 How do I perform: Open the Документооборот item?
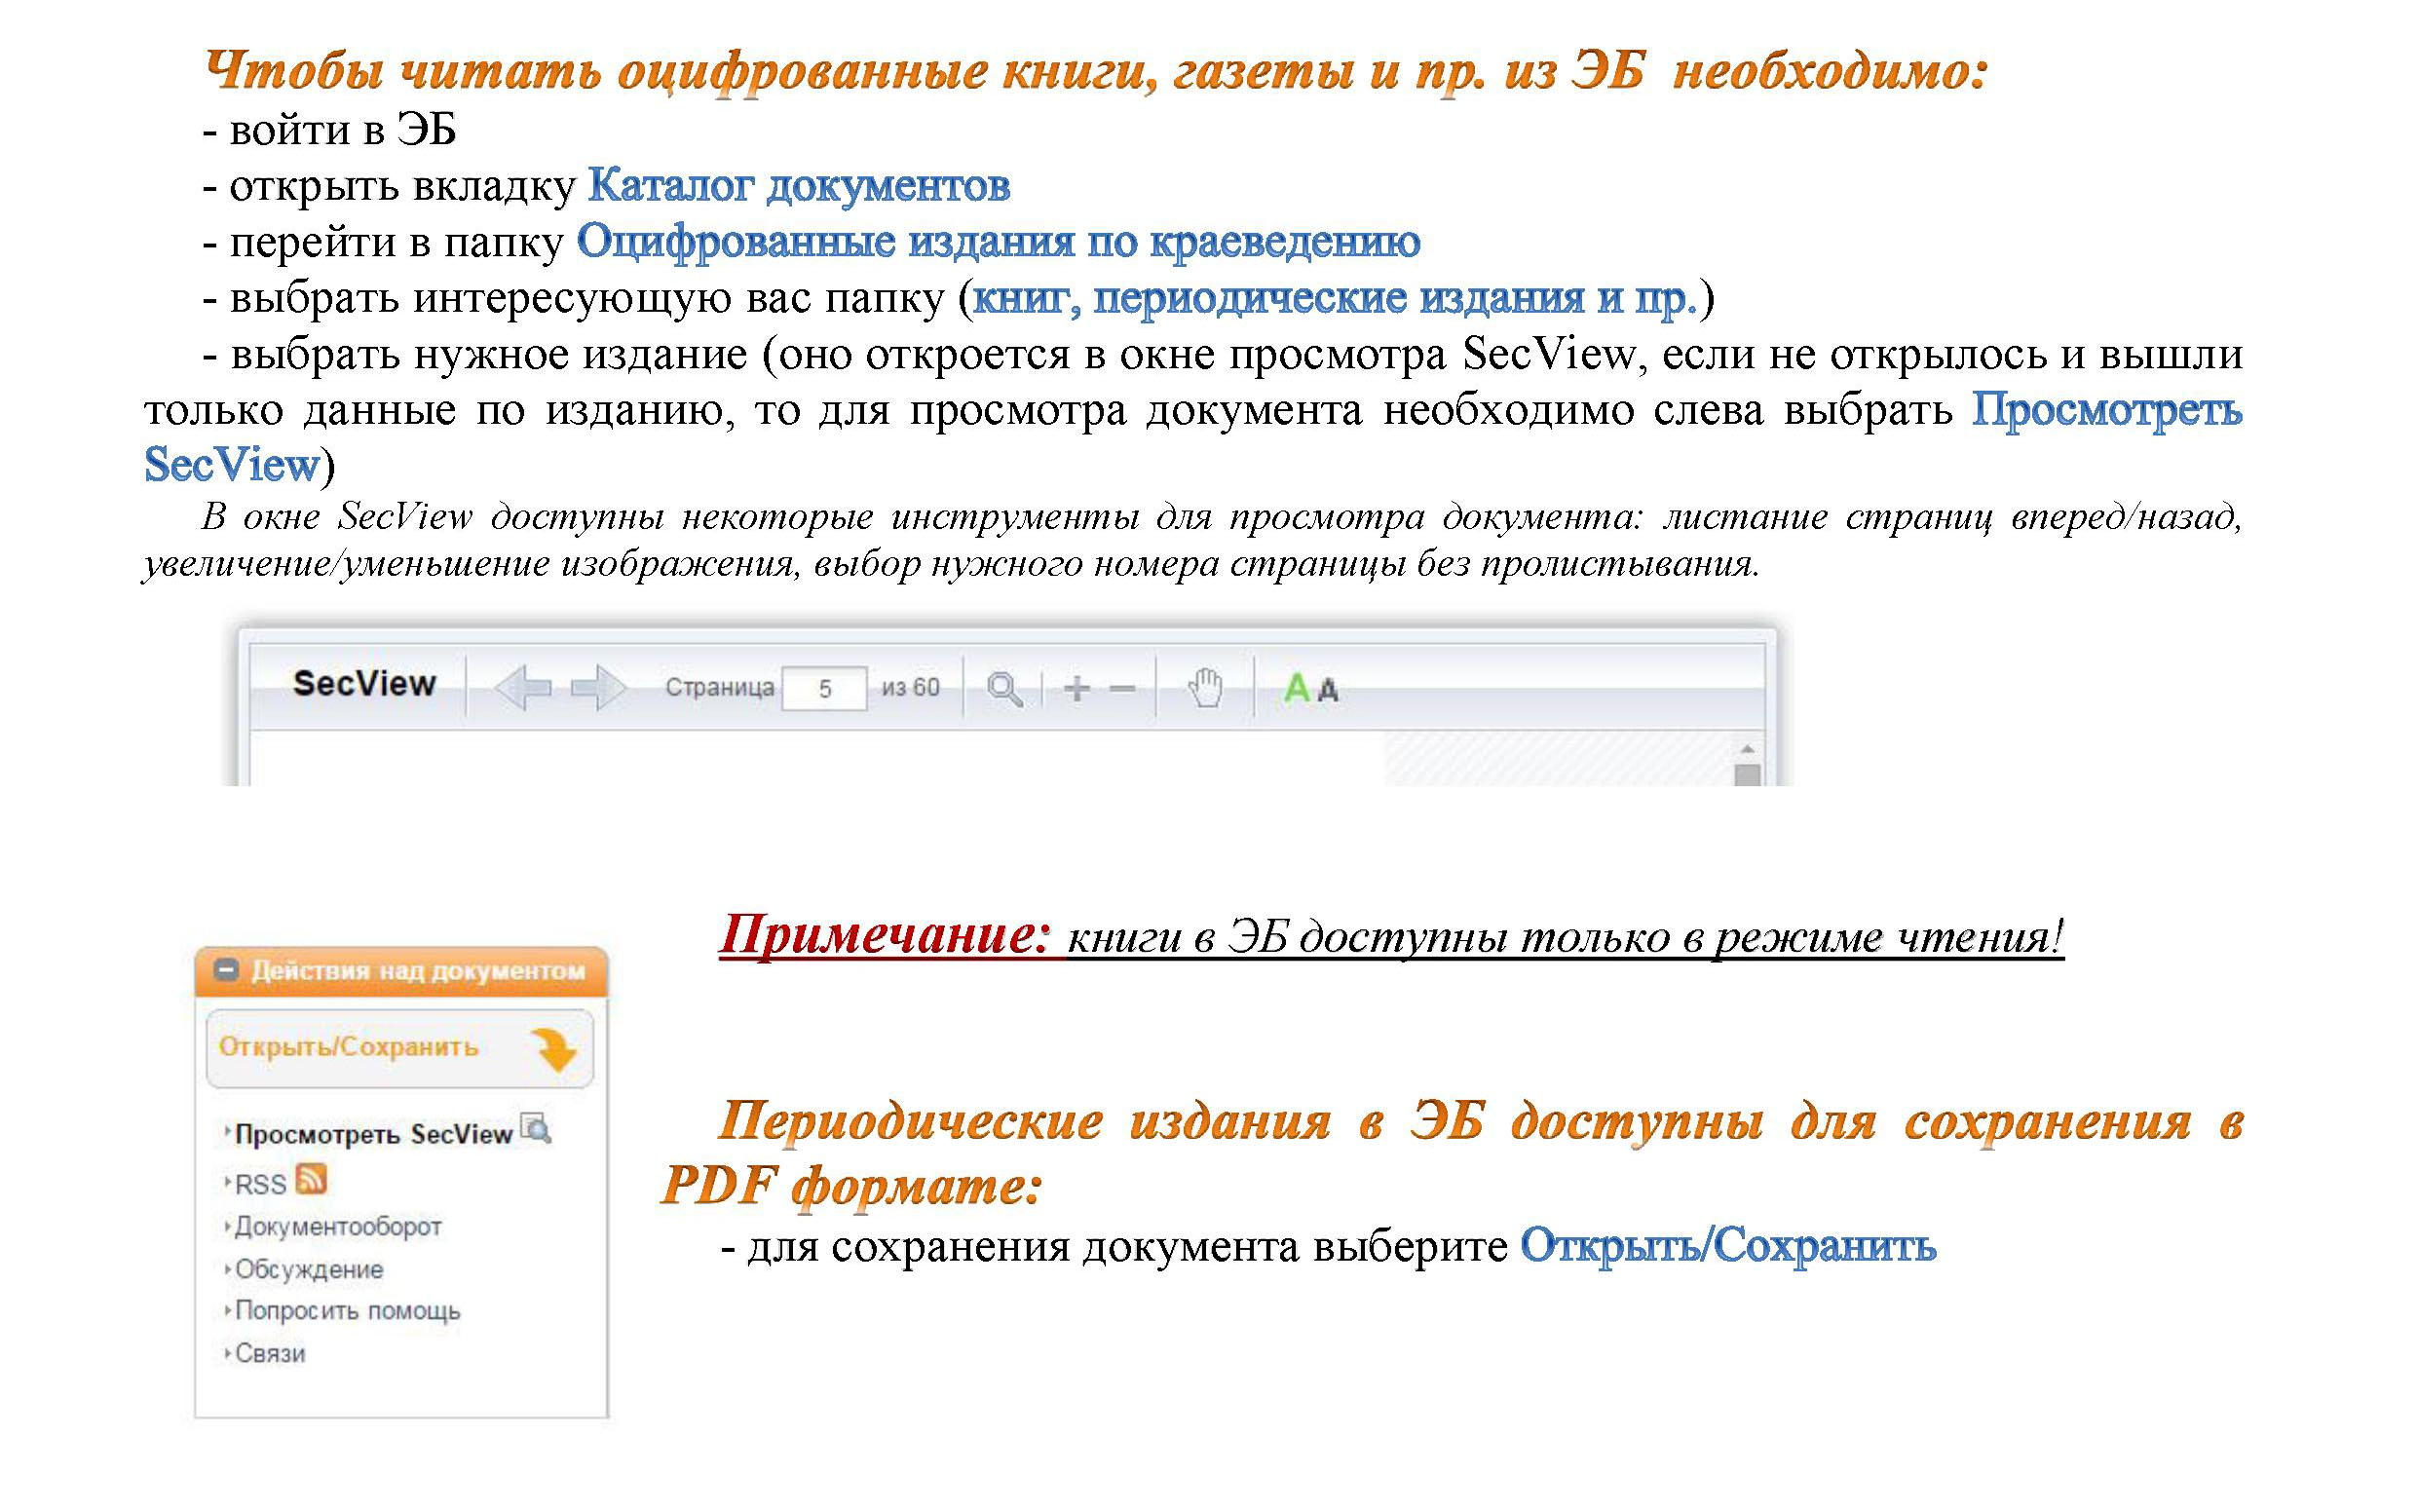(x=338, y=1226)
